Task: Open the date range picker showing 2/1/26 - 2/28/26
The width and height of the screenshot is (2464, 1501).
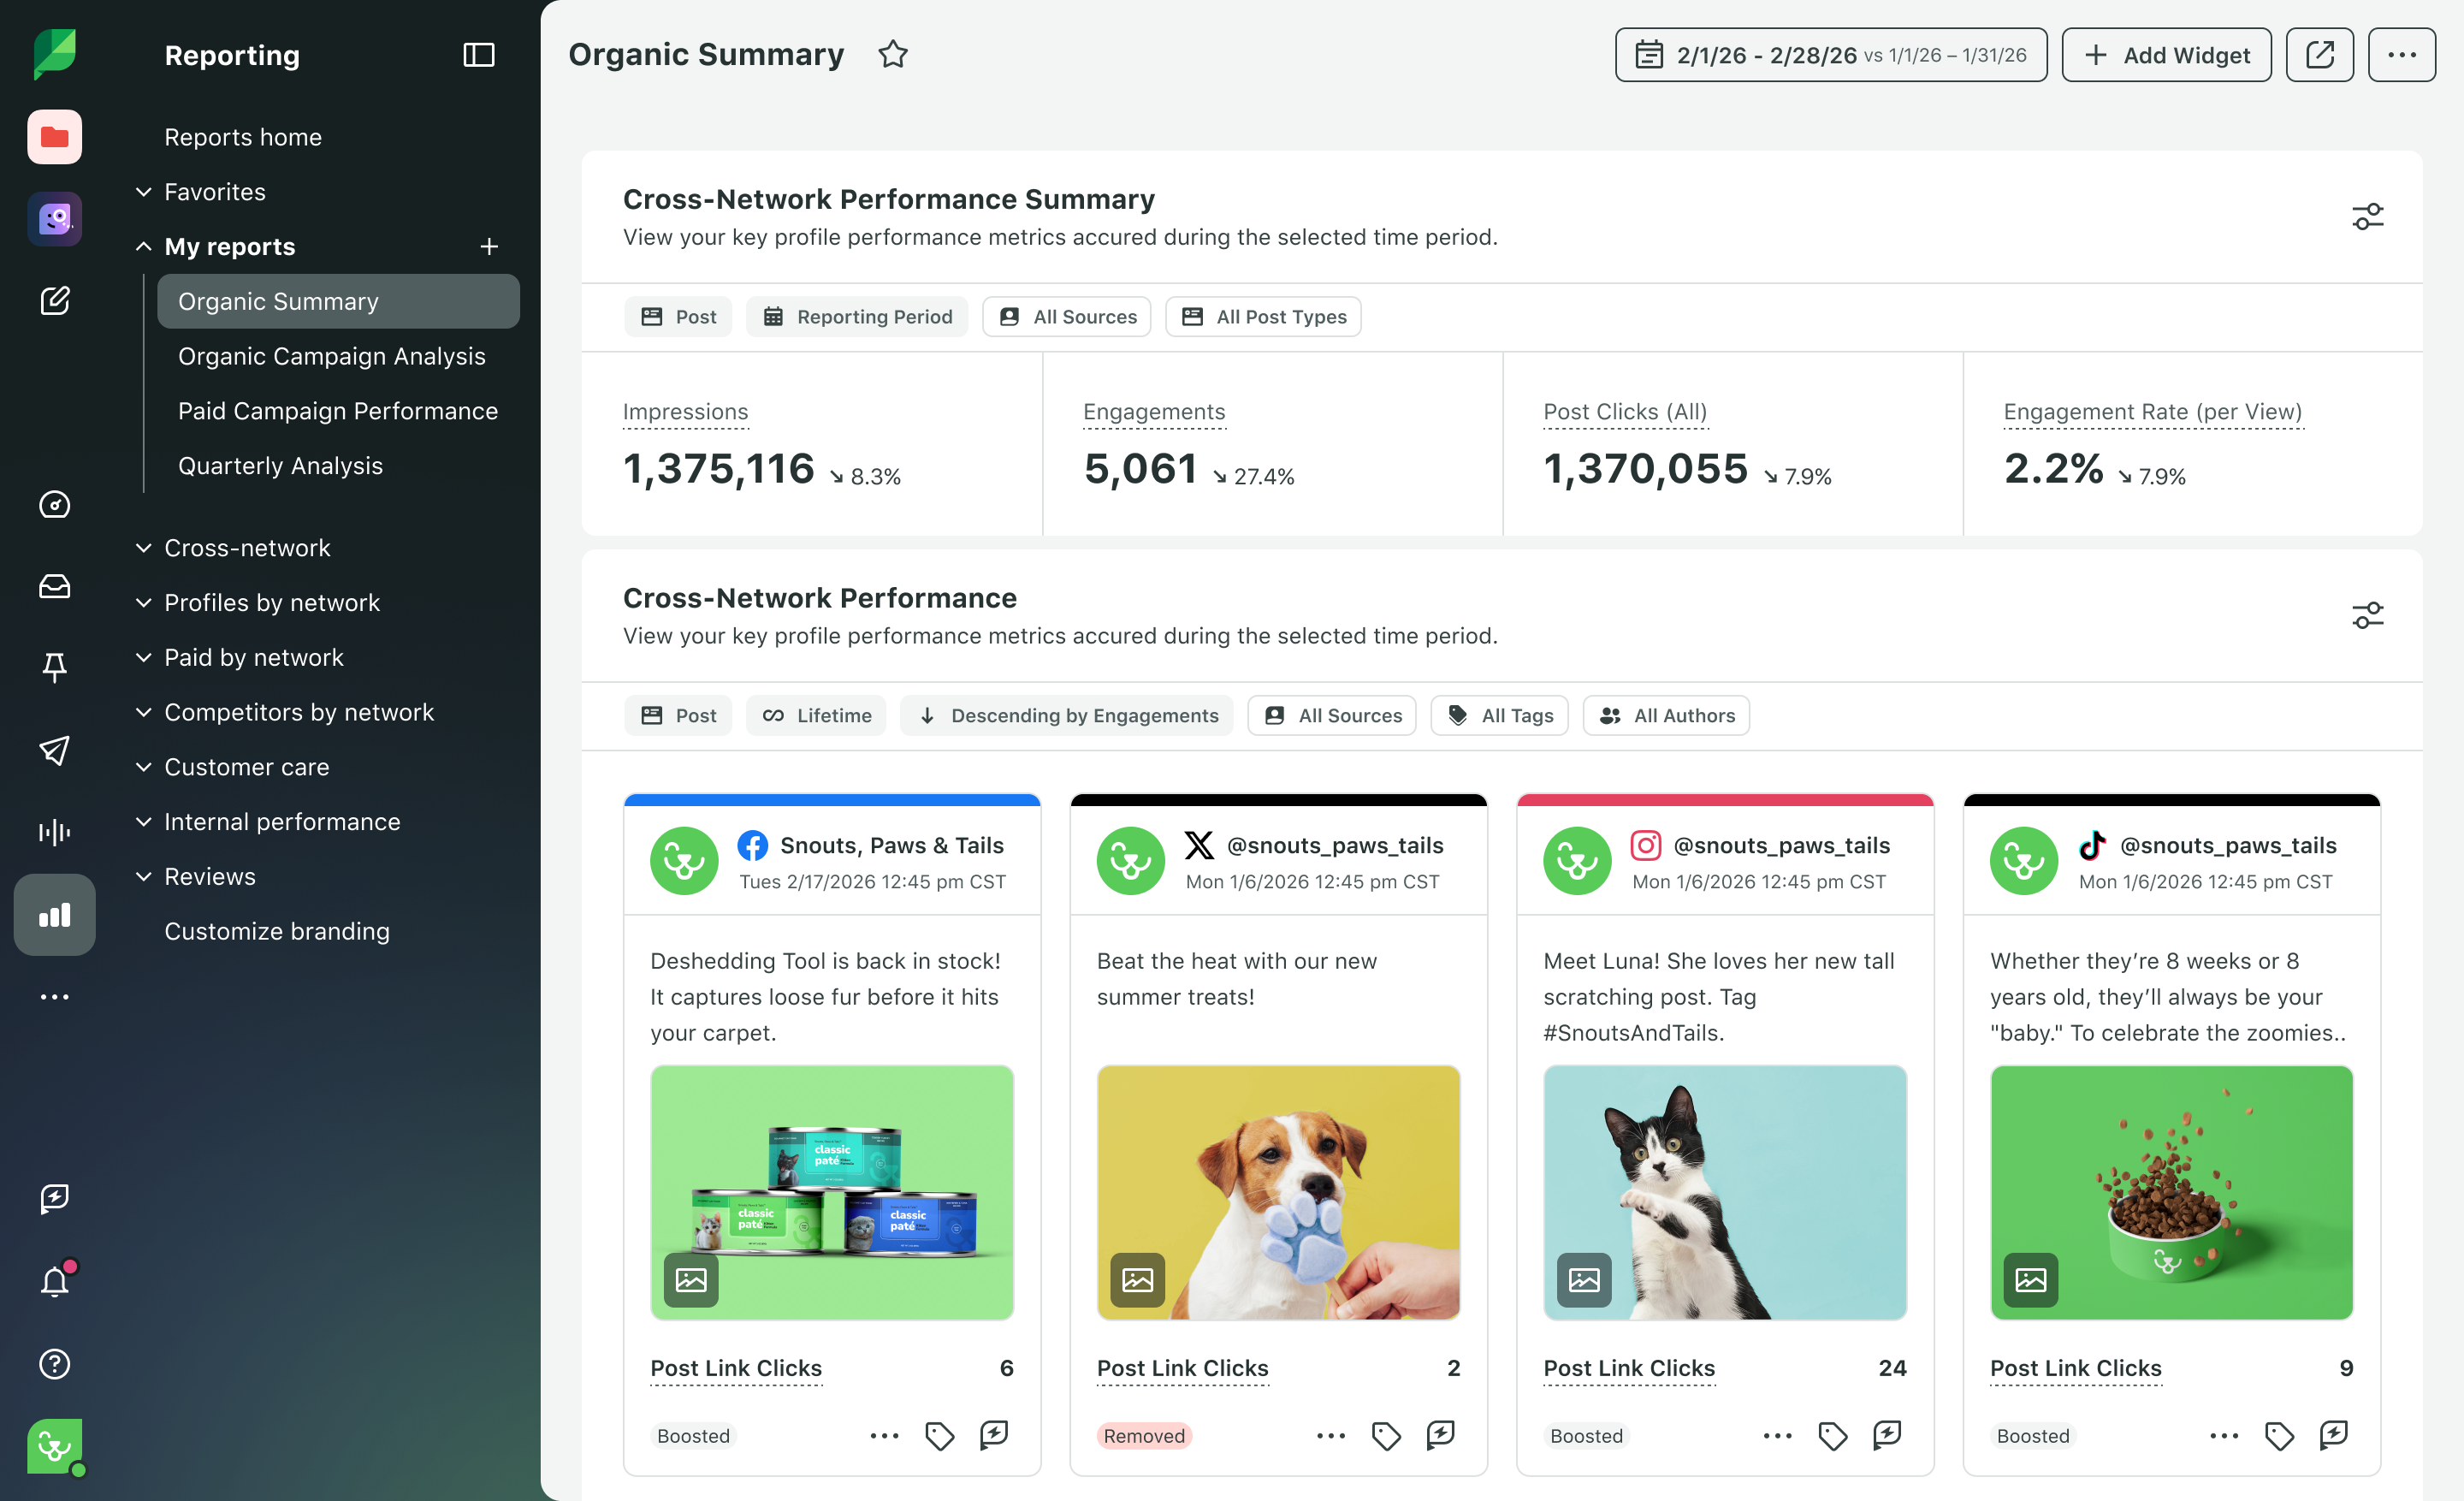Action: coord(1830,54)
